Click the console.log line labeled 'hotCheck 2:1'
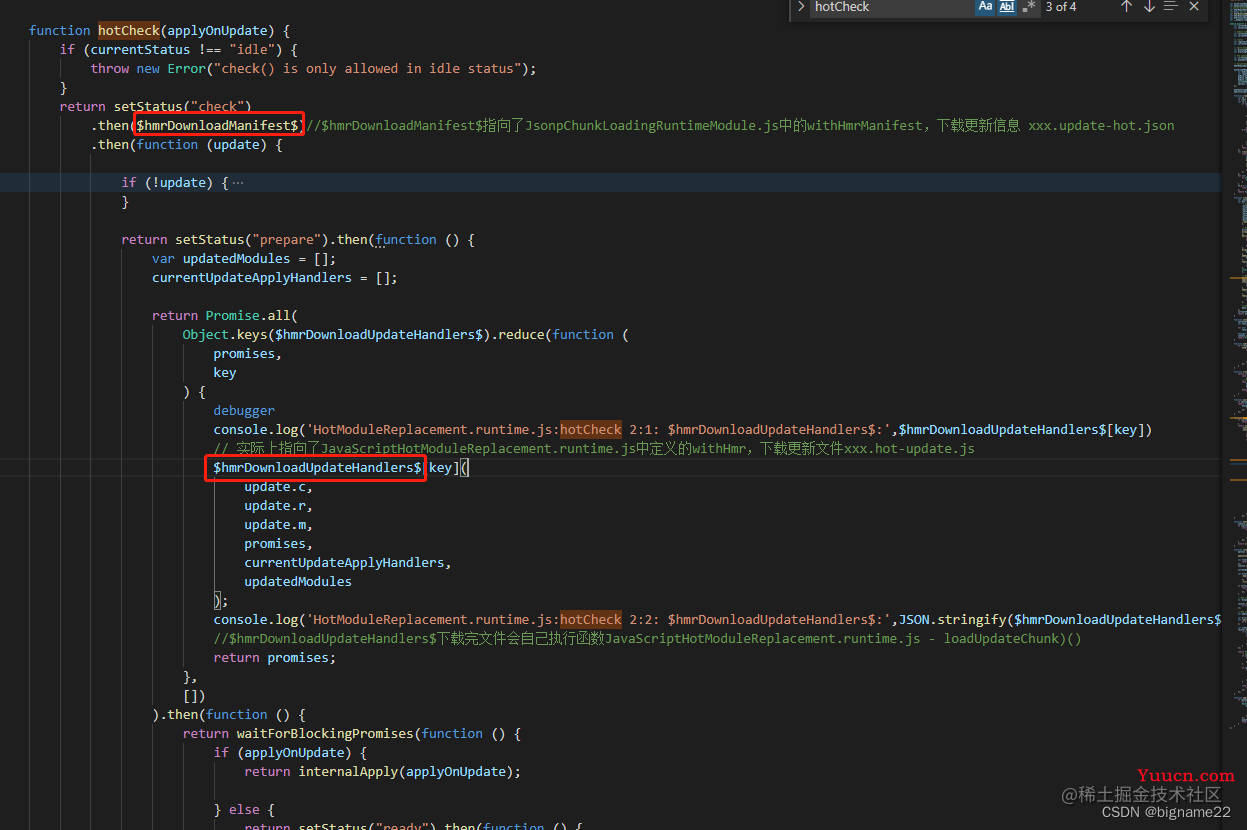This screenshot has height=830, width=1247. pyautogui.click(x=683, y=430)
